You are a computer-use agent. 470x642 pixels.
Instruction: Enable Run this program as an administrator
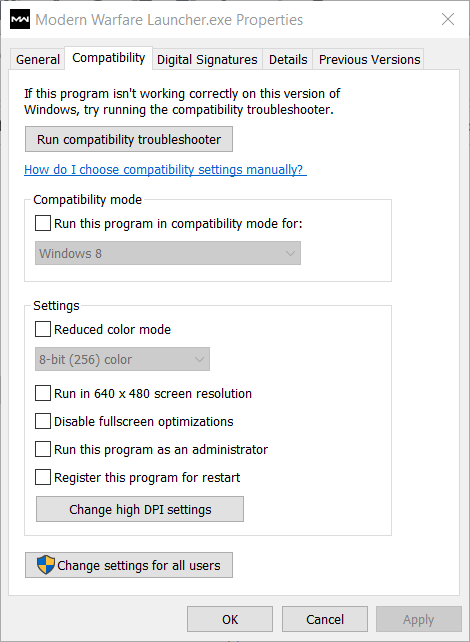tap(43, 449)
